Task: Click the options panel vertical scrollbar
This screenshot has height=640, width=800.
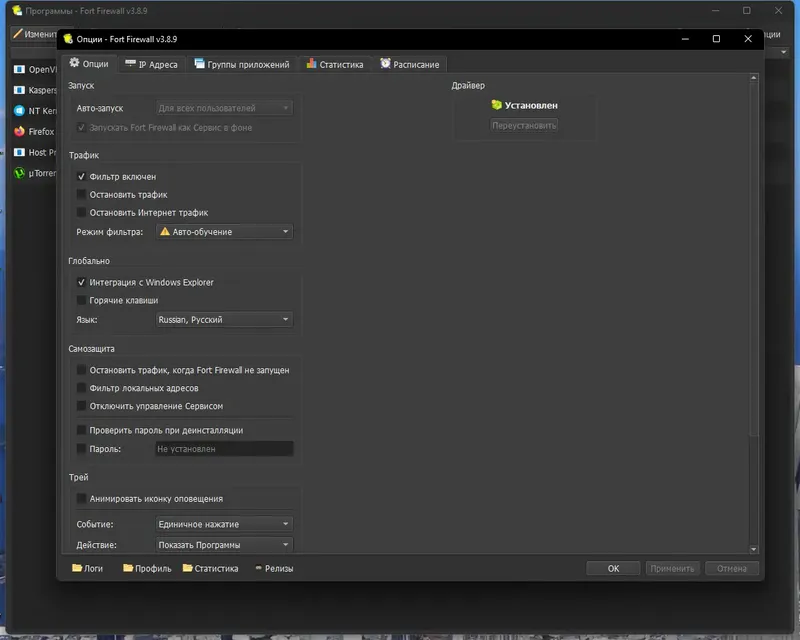Action: click(754, 259)
